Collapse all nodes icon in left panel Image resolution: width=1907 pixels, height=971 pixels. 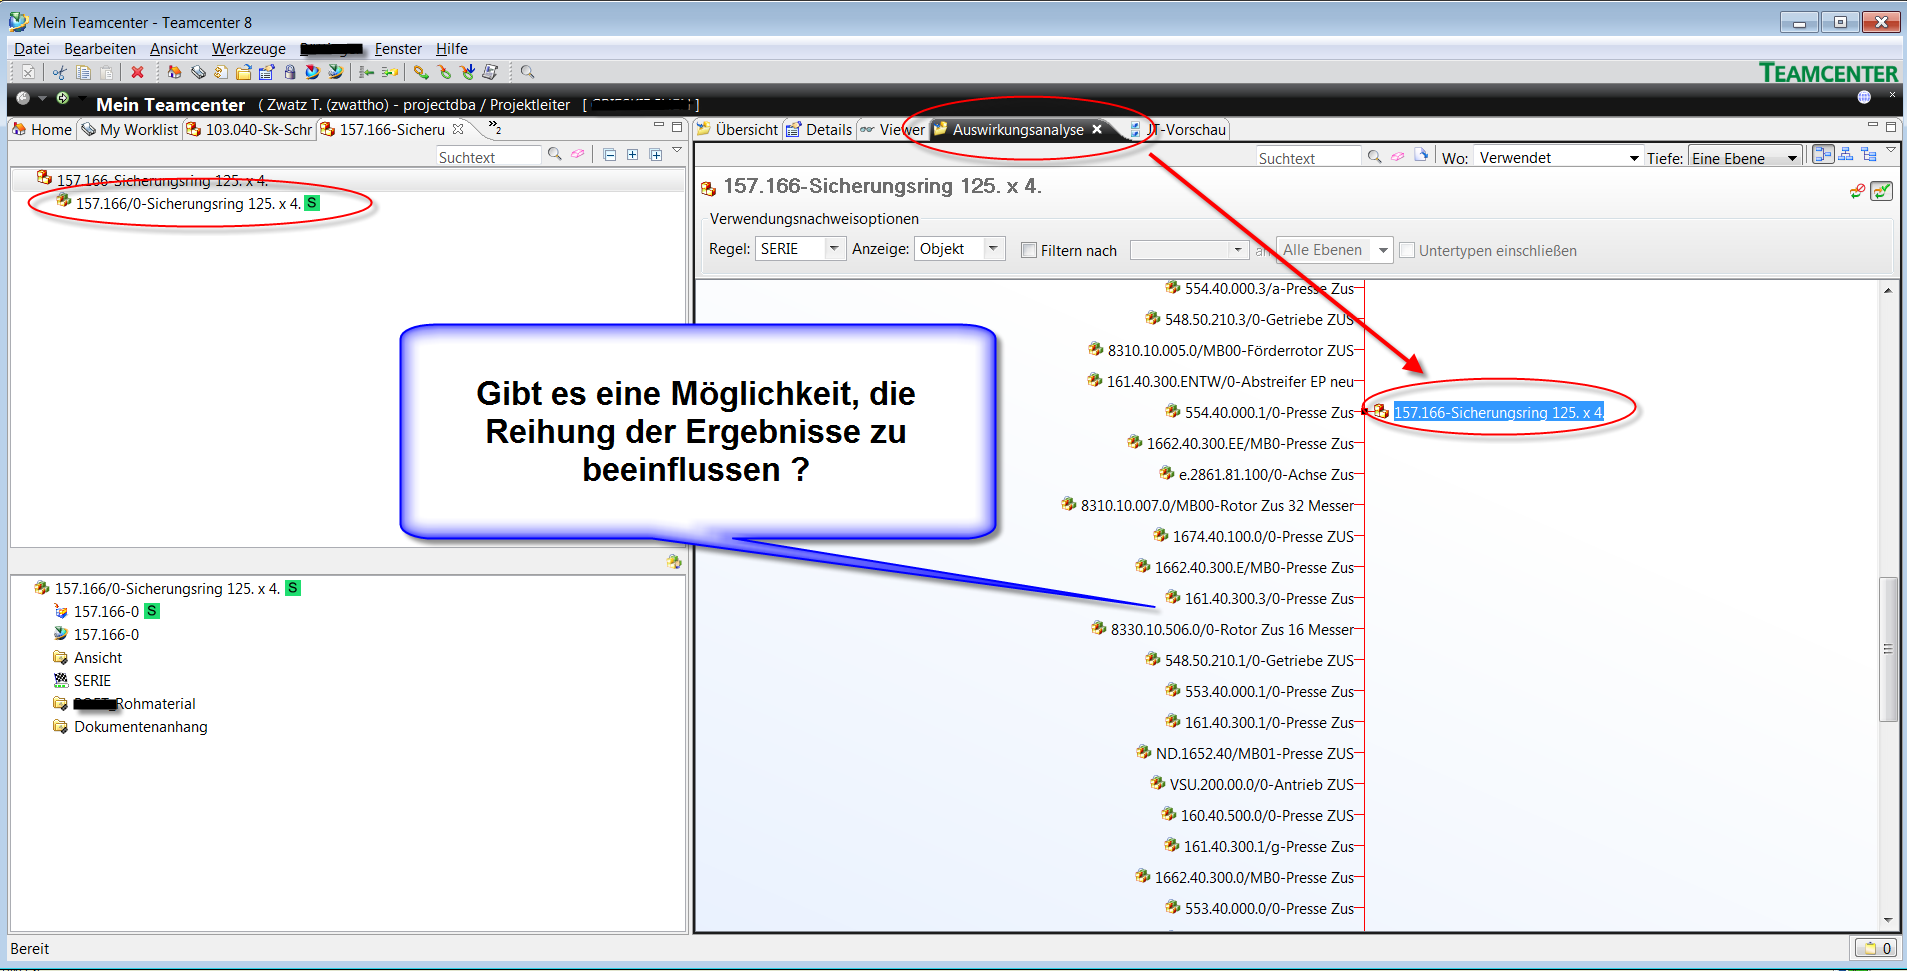pos(609,154)
